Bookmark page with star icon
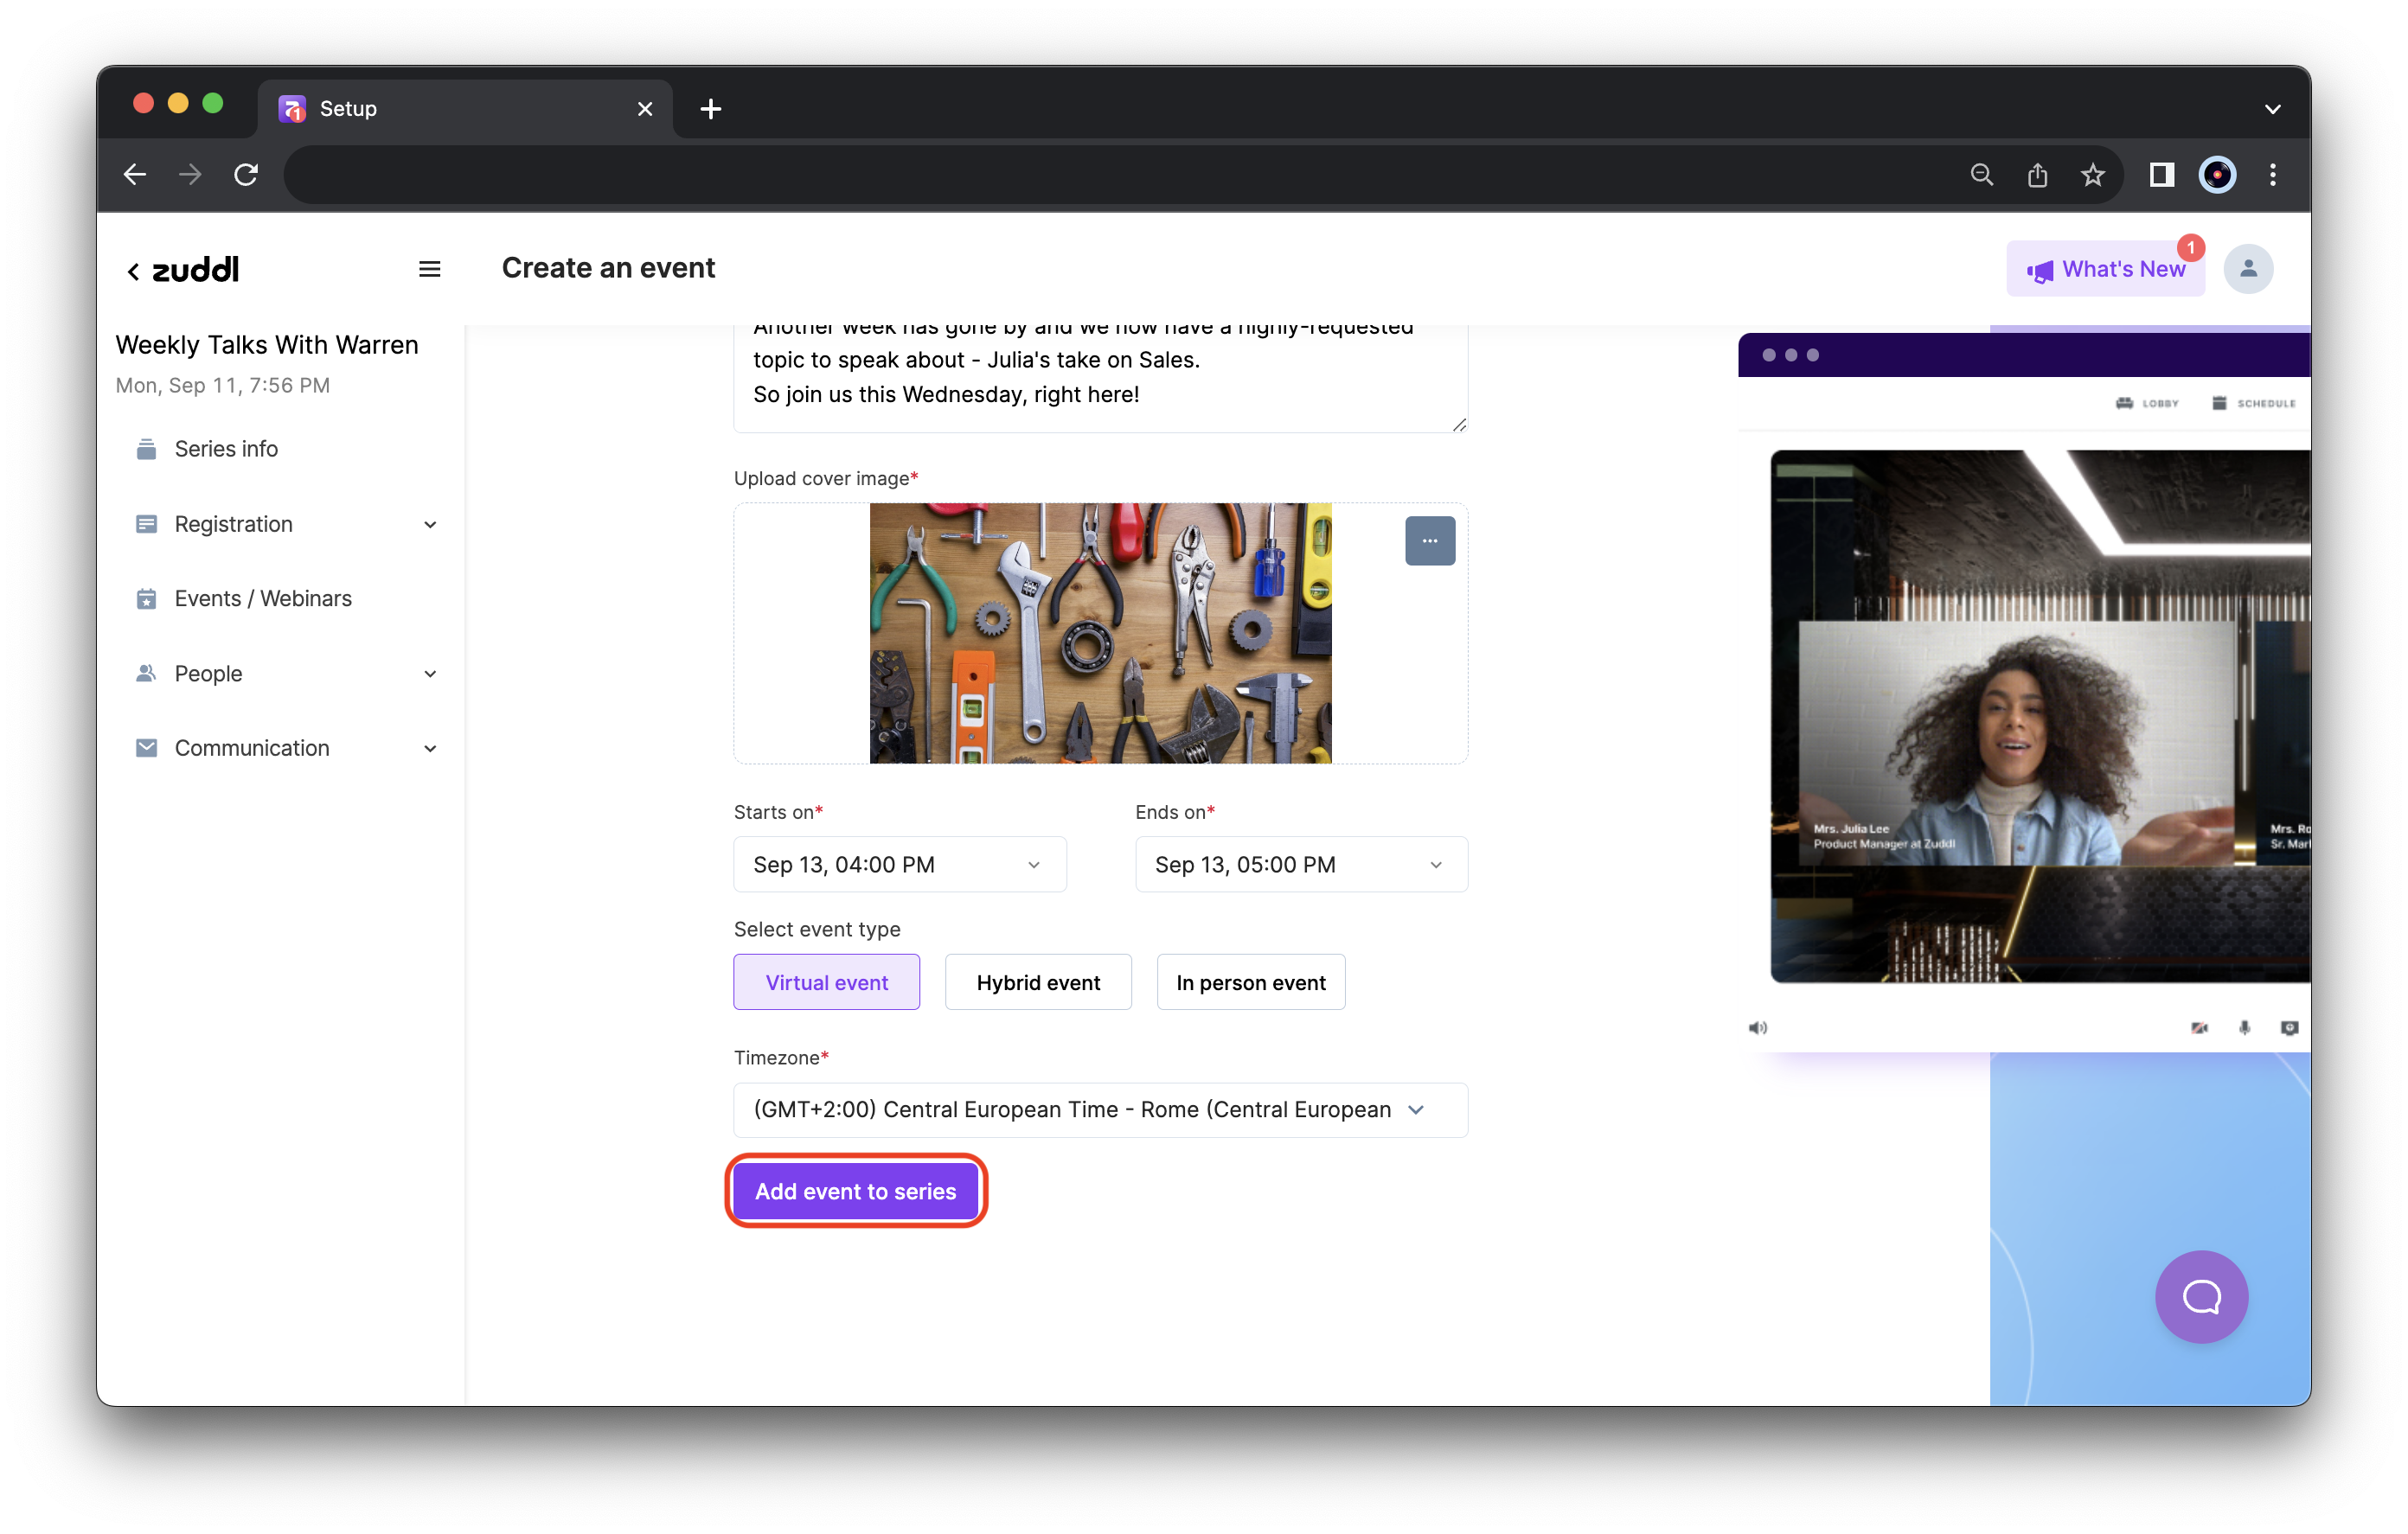Screen dimensions: 2408x1534 pos(2092,176)
